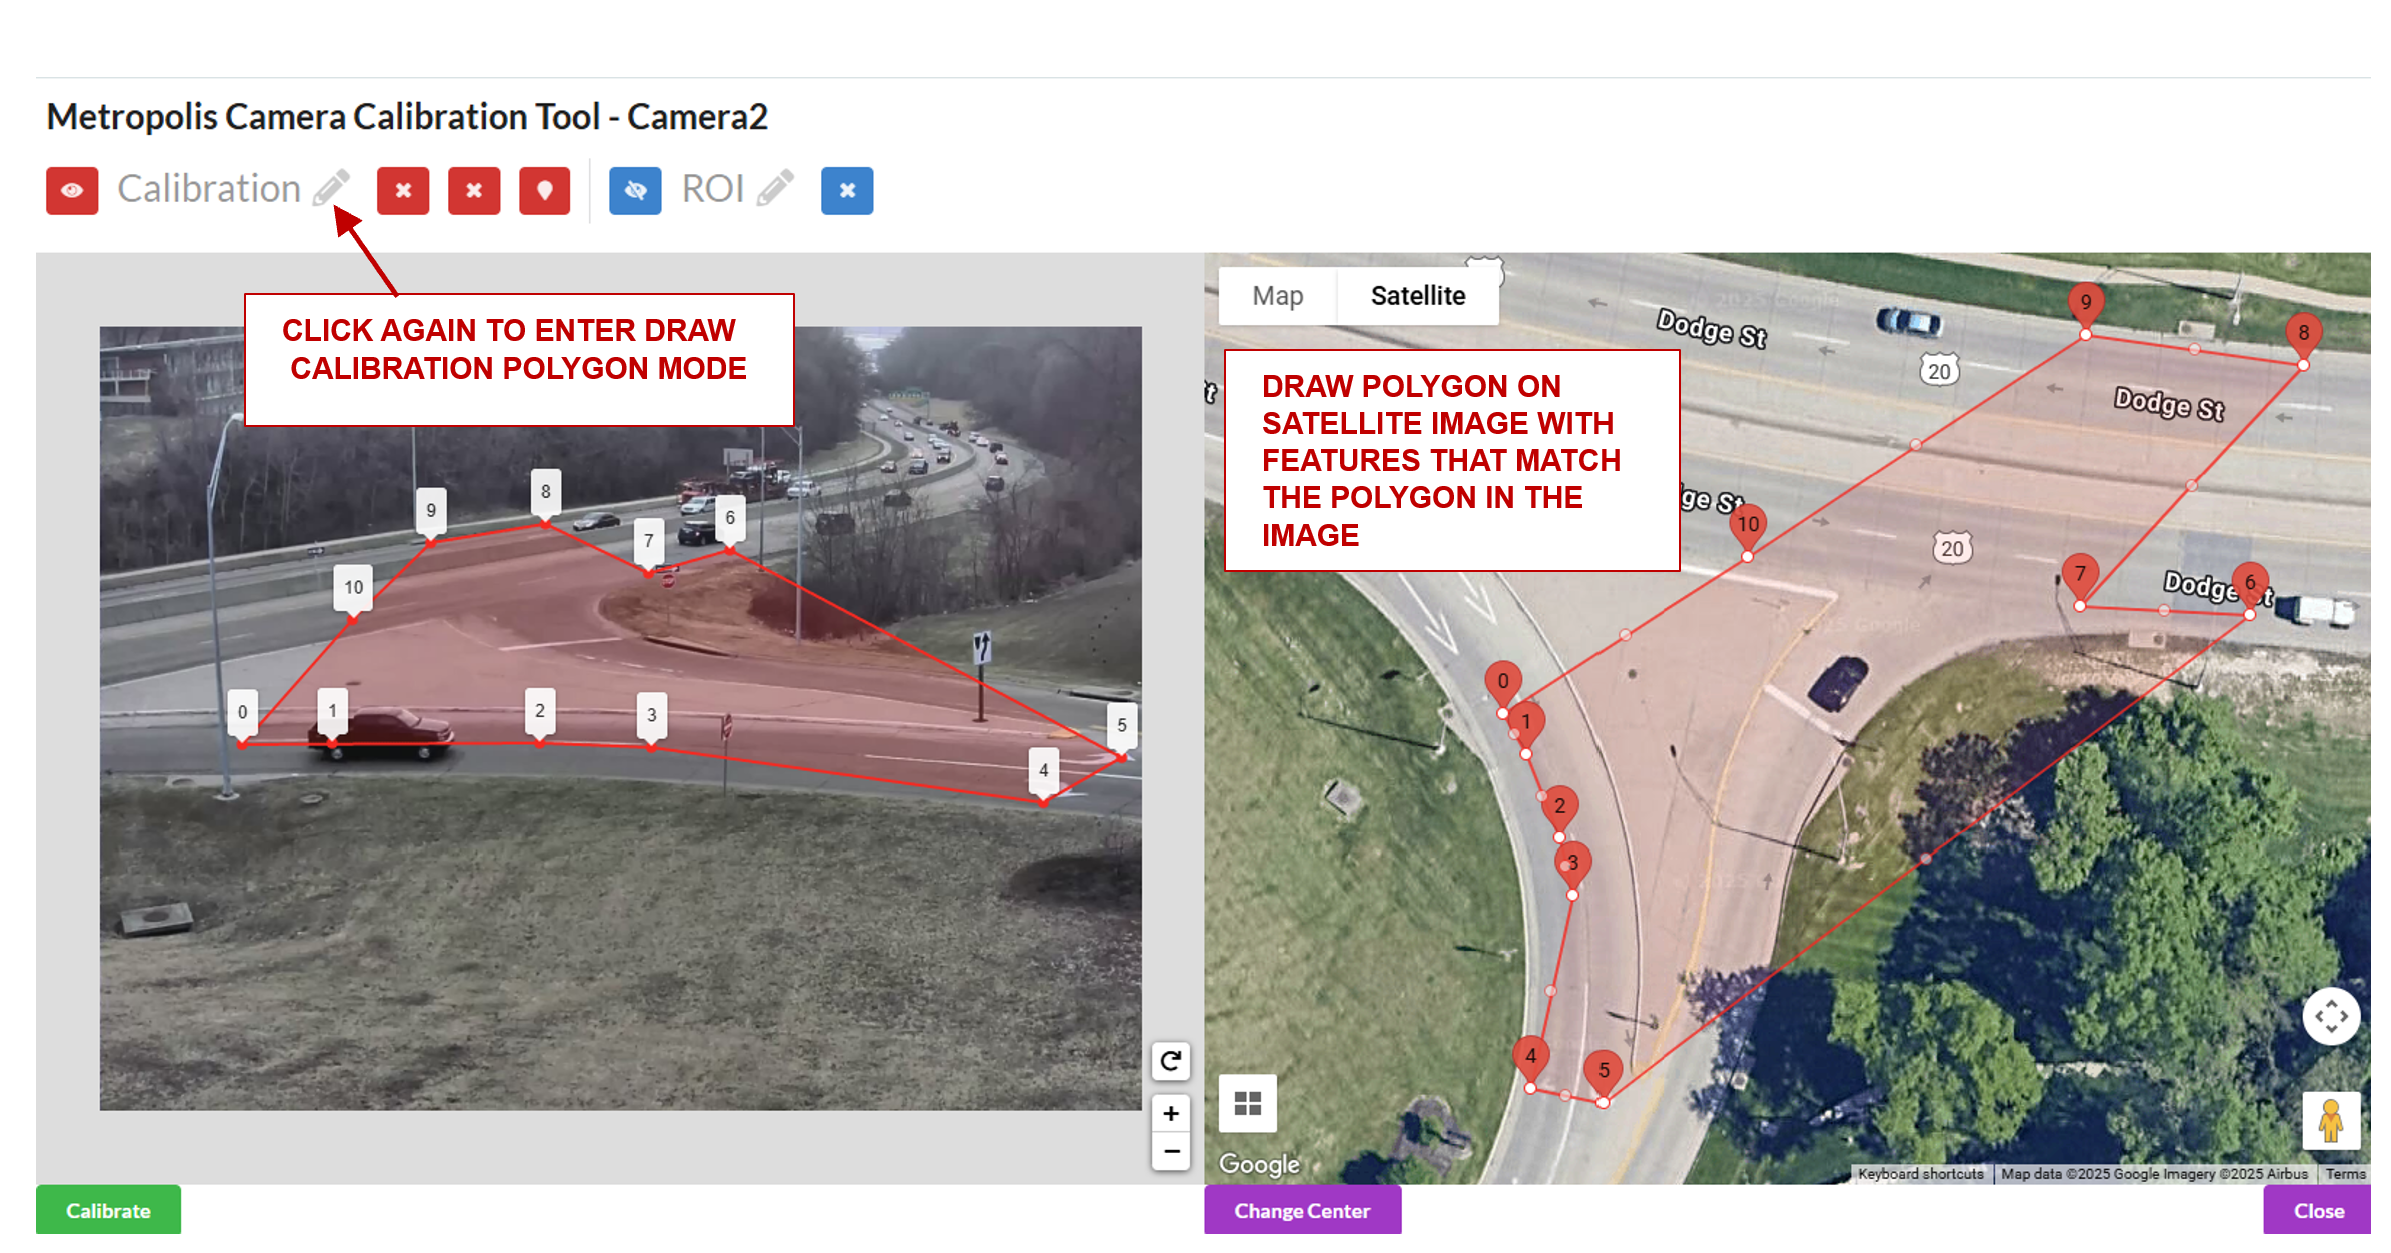Click the Street View pegman icon

[x=2331, y=1121]
